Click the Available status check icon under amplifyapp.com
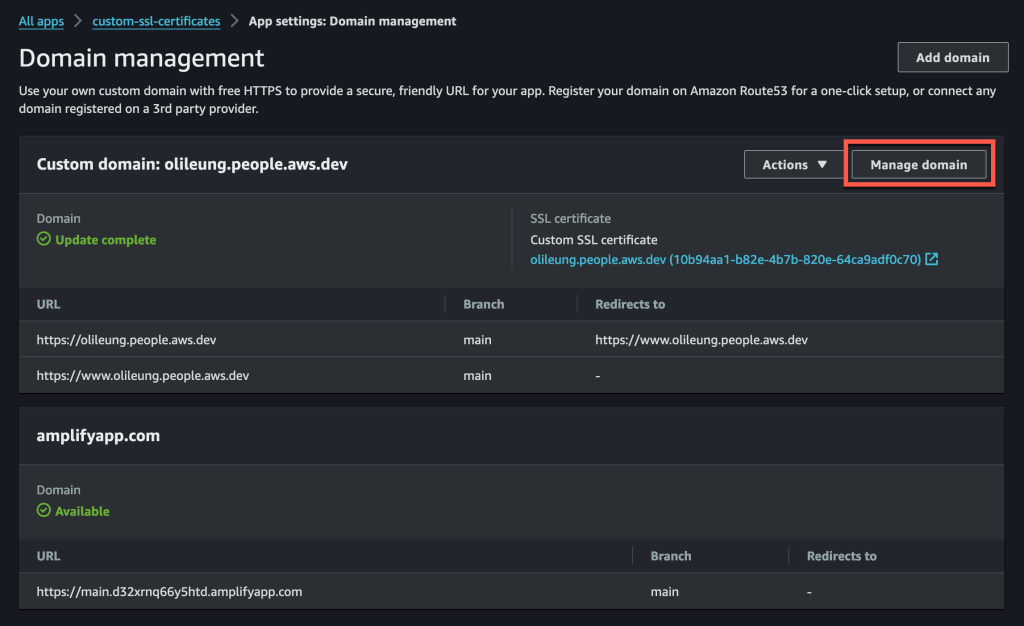1024x626 pixels. point(43,510)
